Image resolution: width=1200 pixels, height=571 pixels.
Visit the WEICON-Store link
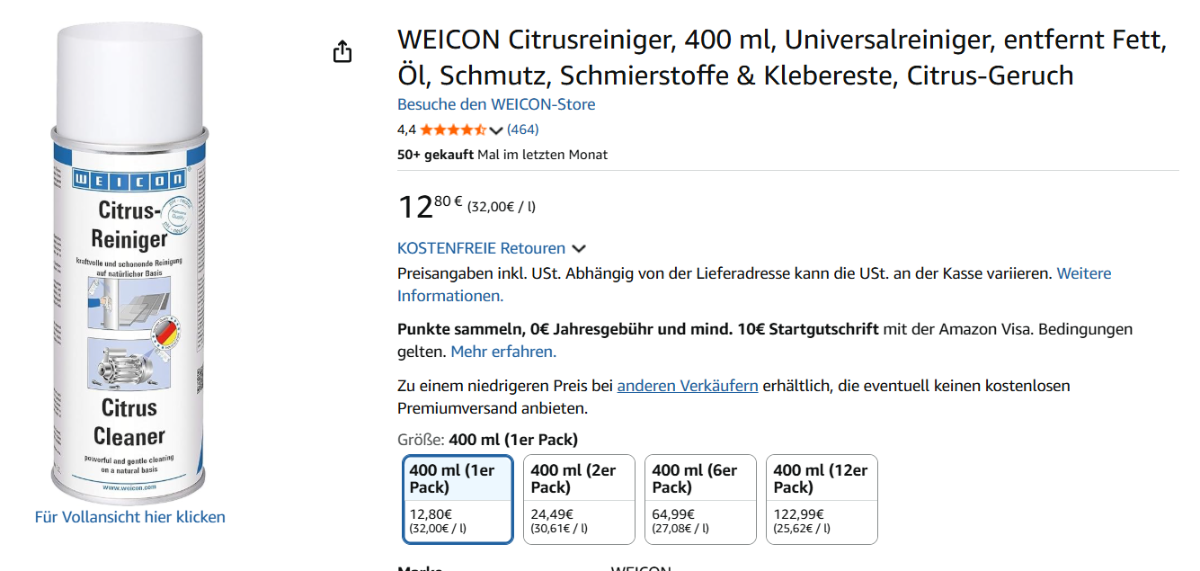[496, 104]
